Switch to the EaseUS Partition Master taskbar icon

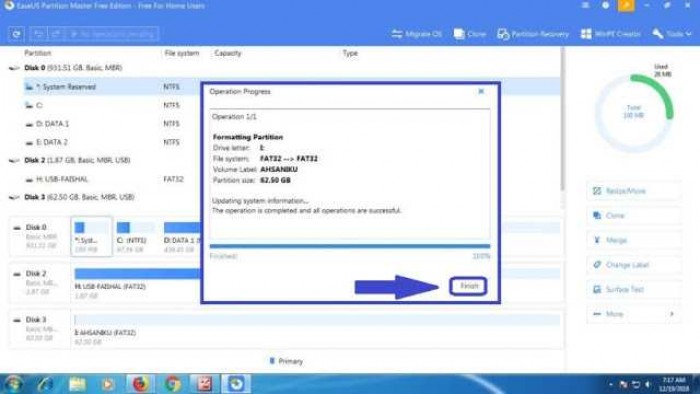point(236,384)
